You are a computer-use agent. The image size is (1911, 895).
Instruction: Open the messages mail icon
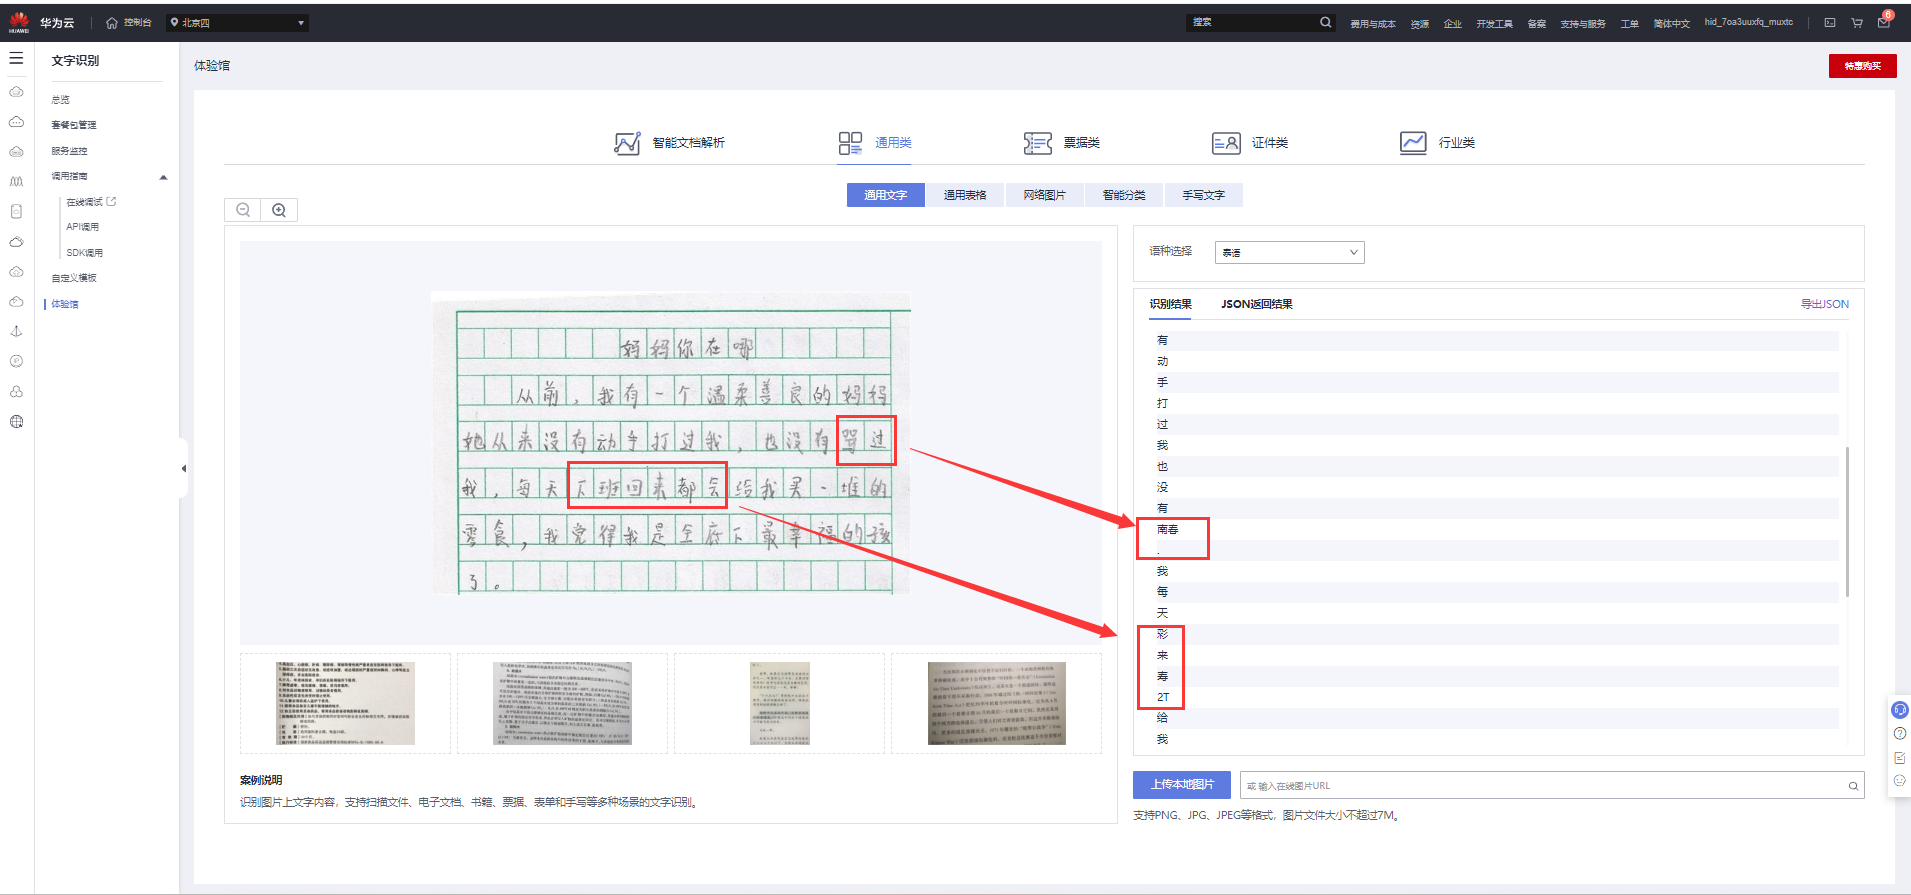(x=1884, y=22)
